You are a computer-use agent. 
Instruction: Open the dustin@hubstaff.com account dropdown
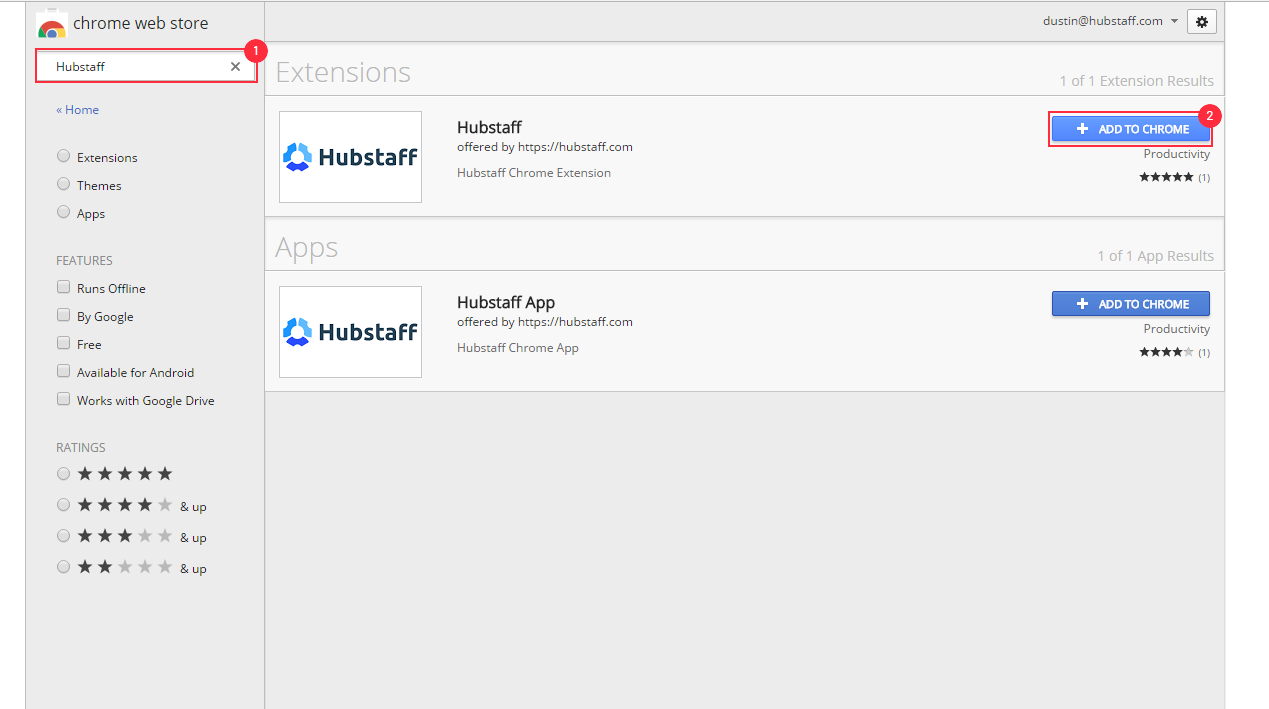(1110, 19)
